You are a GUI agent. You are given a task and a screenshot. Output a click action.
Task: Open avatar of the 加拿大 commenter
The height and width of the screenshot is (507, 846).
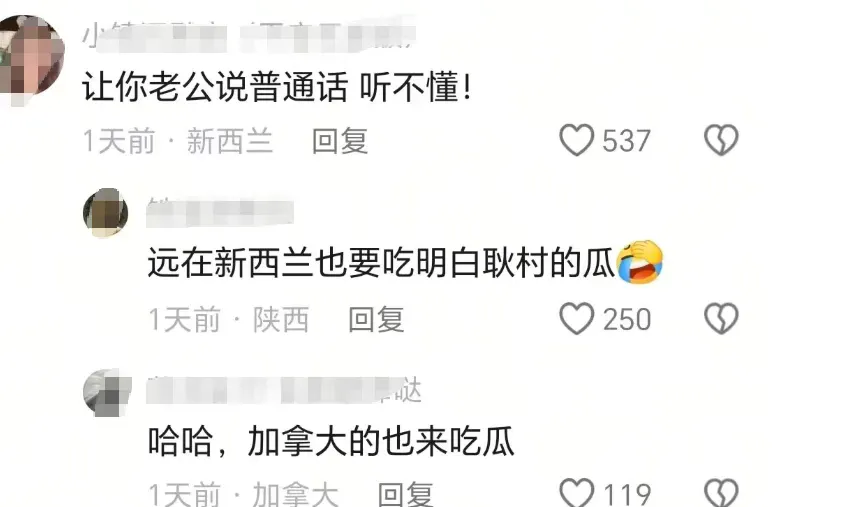(107, 392)
